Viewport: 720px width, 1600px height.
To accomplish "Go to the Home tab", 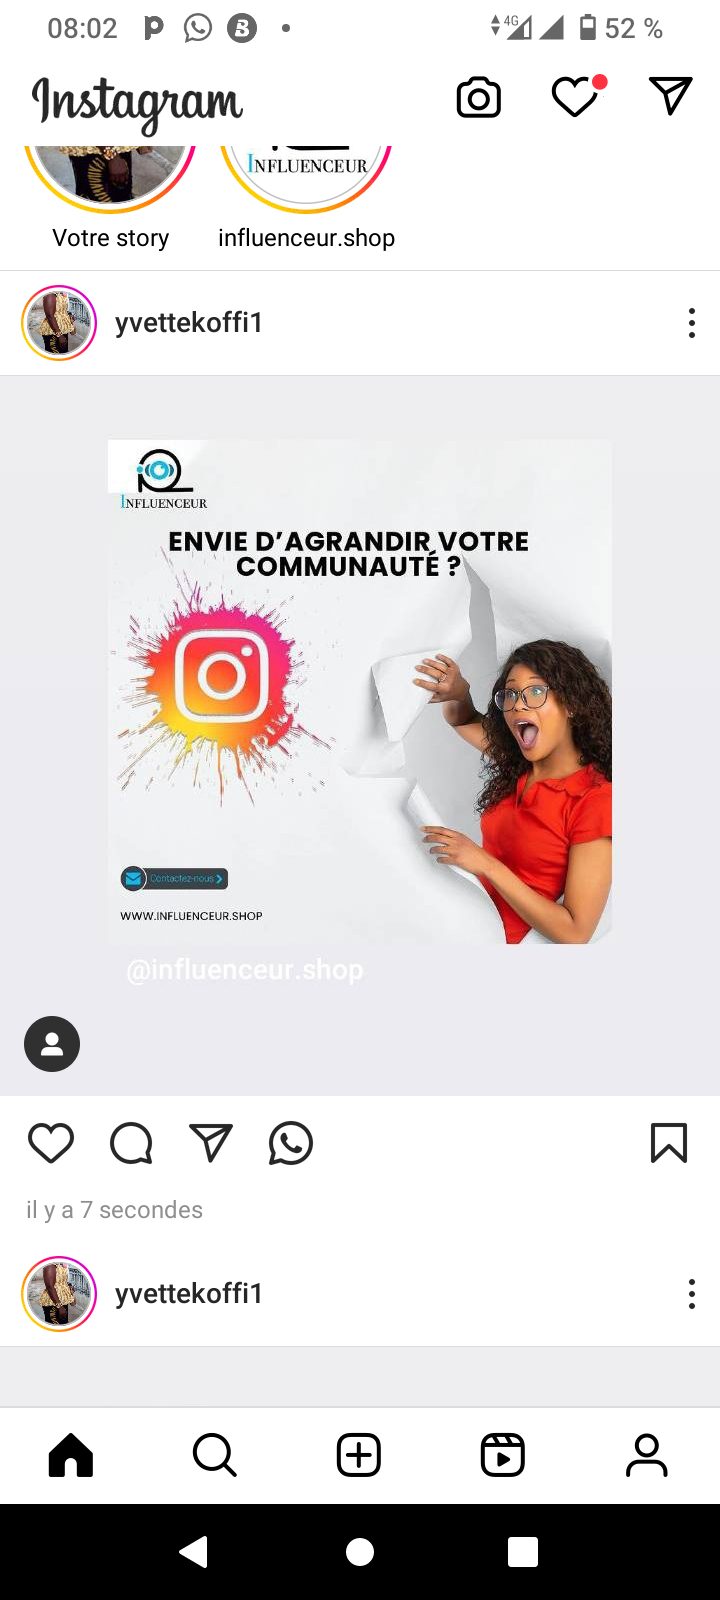I will click(x=71, y=1455).
